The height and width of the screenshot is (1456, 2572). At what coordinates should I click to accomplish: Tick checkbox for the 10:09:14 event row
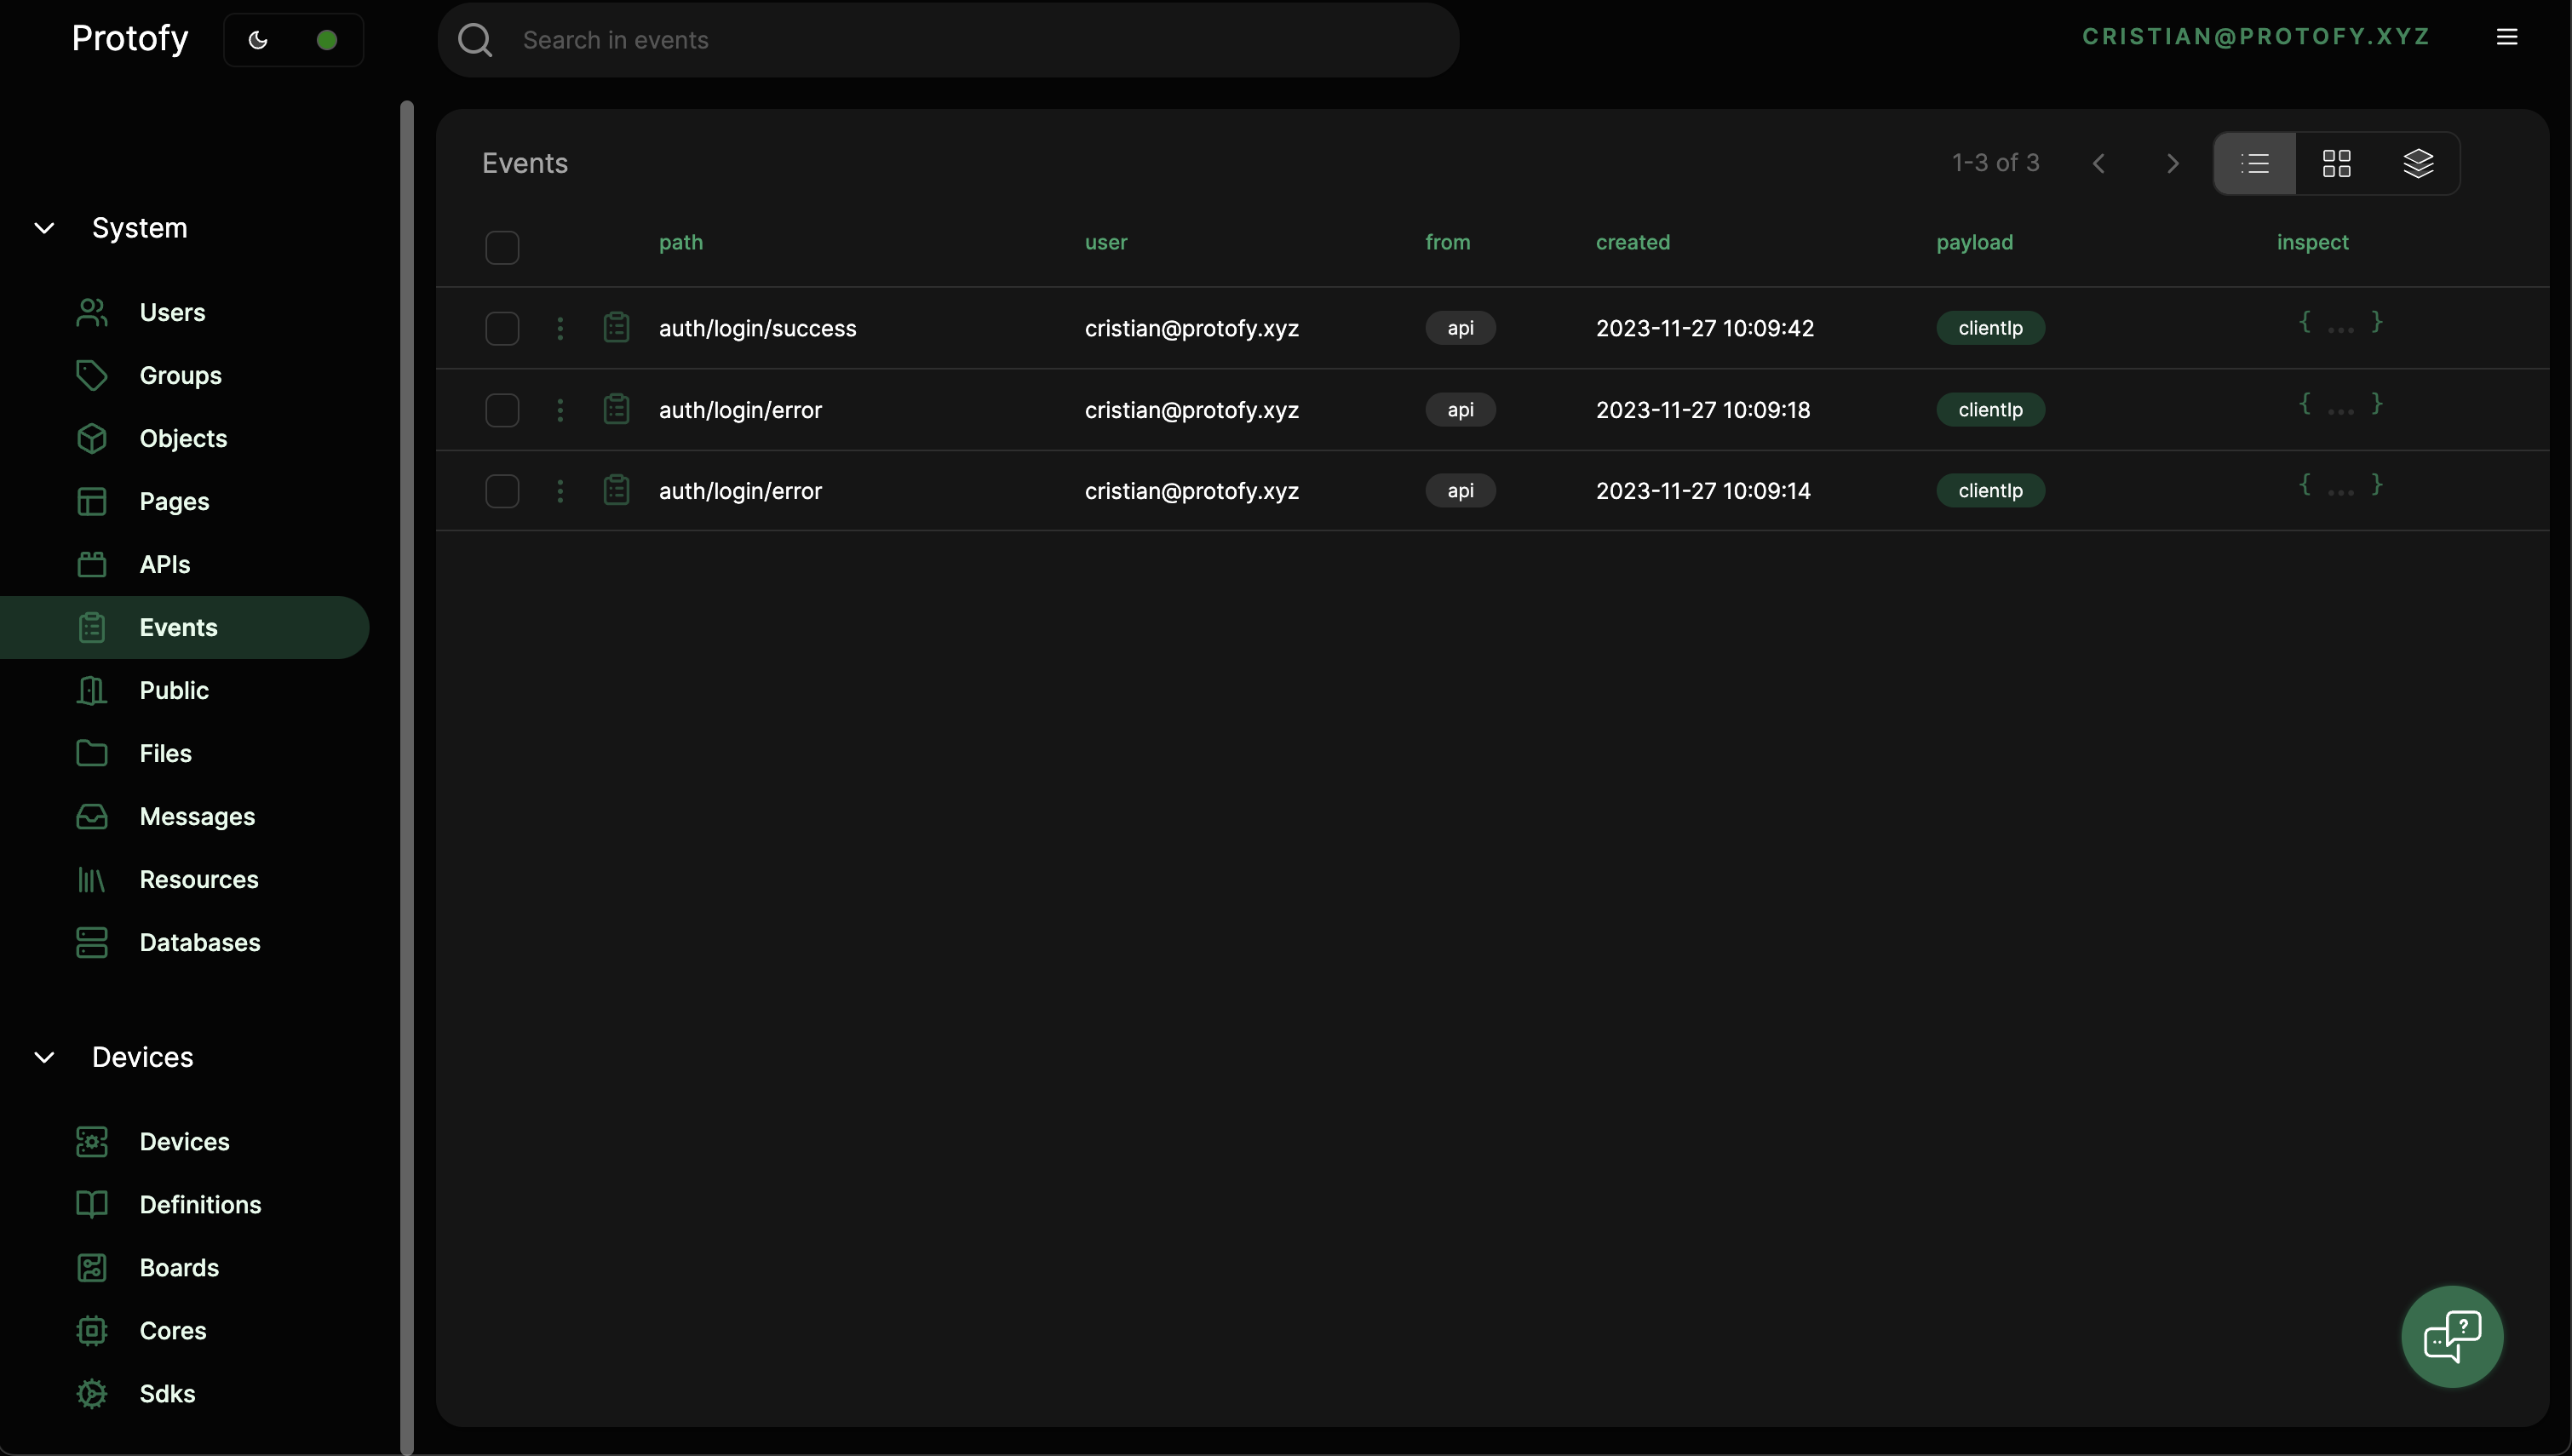click(x=502, y=491)
